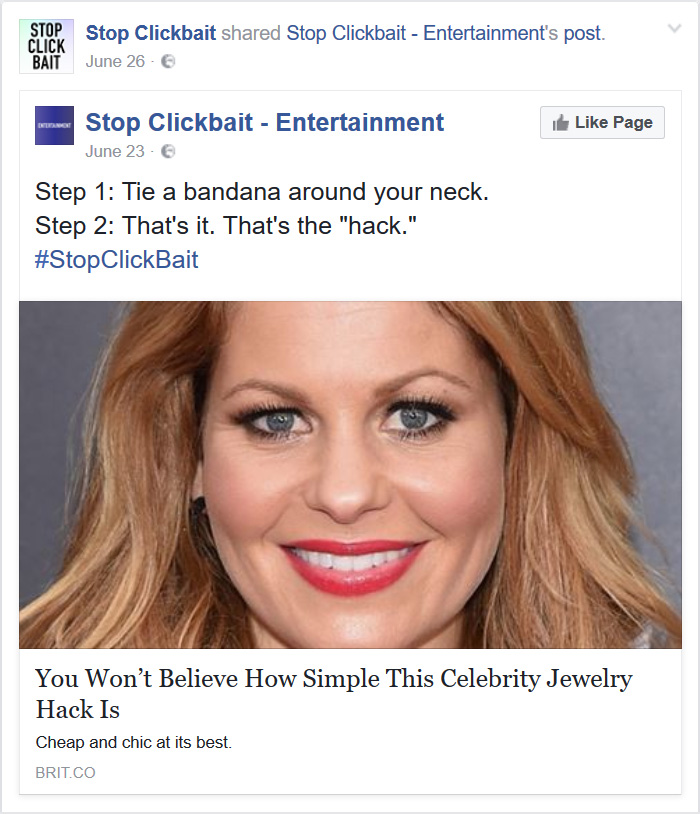The width and height of the screenshot is (700, 814).
Task: Click the Stop Clickbait - Entertainment page title
Action: [262, 122]
